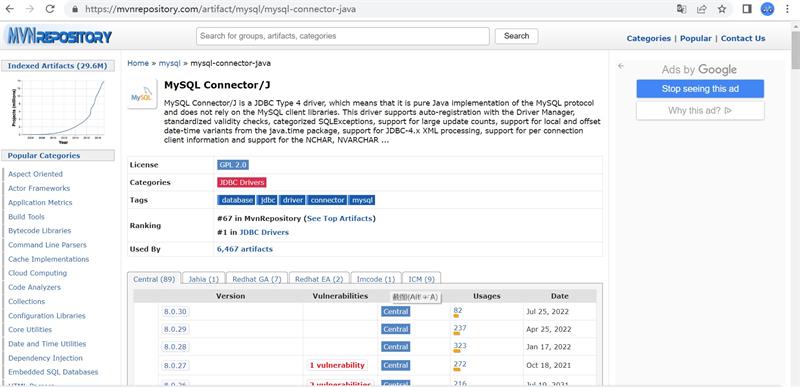This screenshot has height=387, width=800.
Task: Switch to the Imcode (1) tab
Action: [376, 279]
